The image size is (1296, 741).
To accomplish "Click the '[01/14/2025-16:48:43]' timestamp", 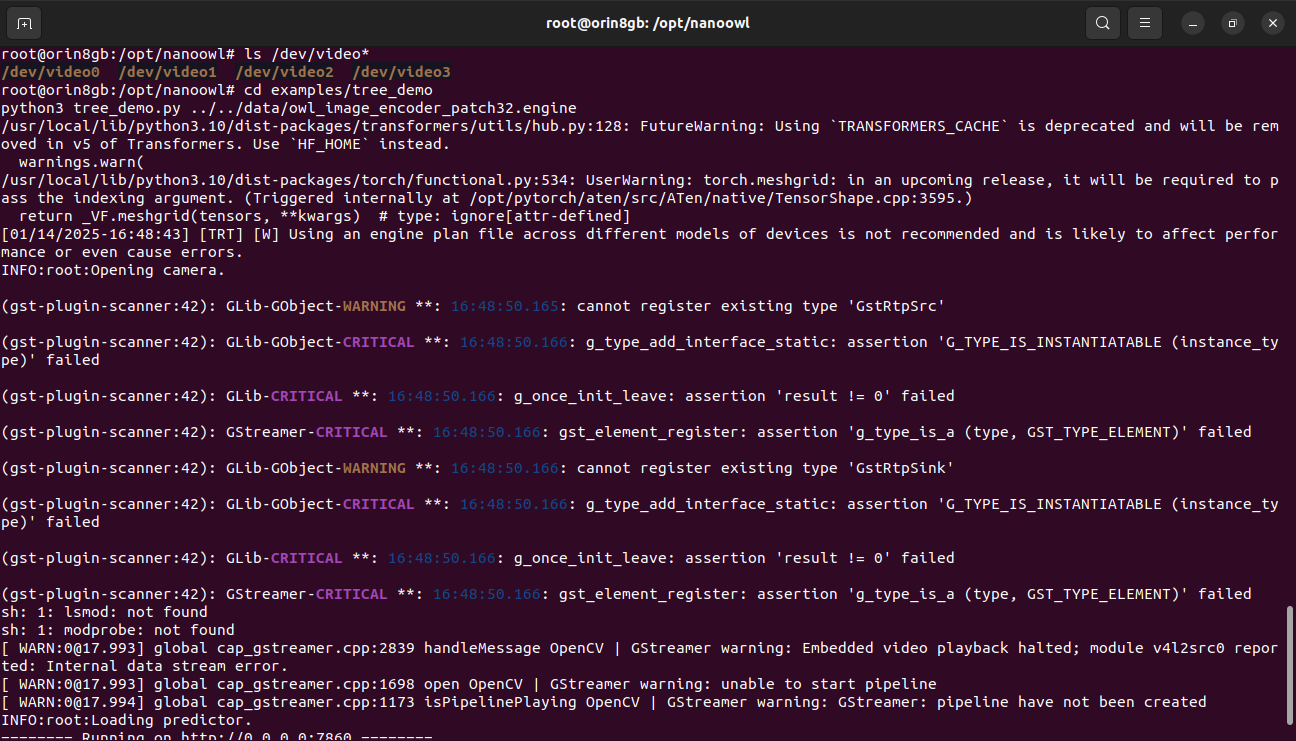I will point(96,234).
